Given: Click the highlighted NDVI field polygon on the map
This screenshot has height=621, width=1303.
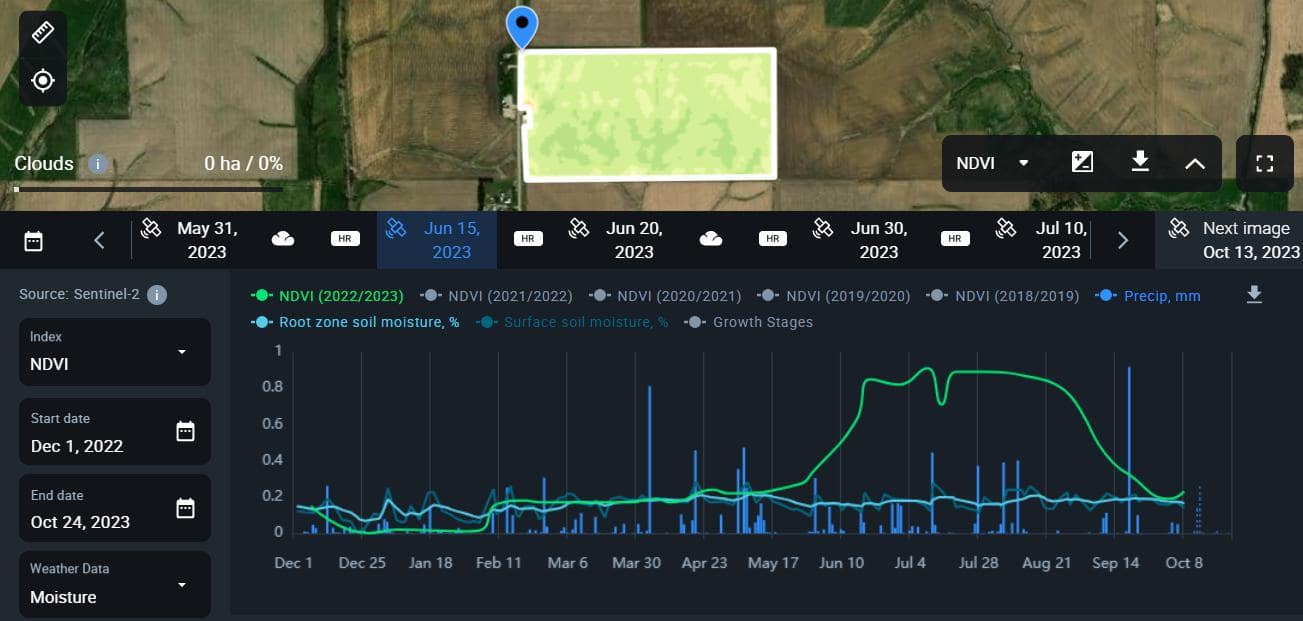Looking at the screenshot, I should [x=649, y=115].
